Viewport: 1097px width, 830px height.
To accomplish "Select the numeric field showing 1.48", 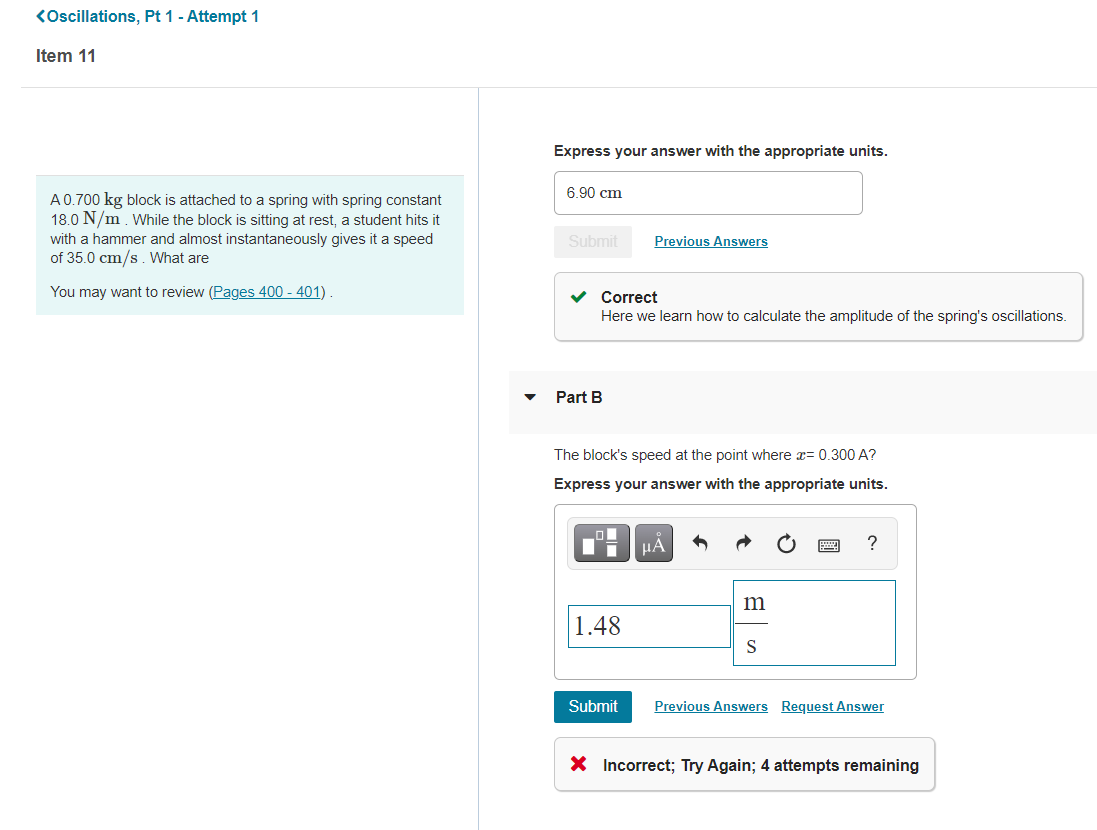I will click(x=649, y=626).
